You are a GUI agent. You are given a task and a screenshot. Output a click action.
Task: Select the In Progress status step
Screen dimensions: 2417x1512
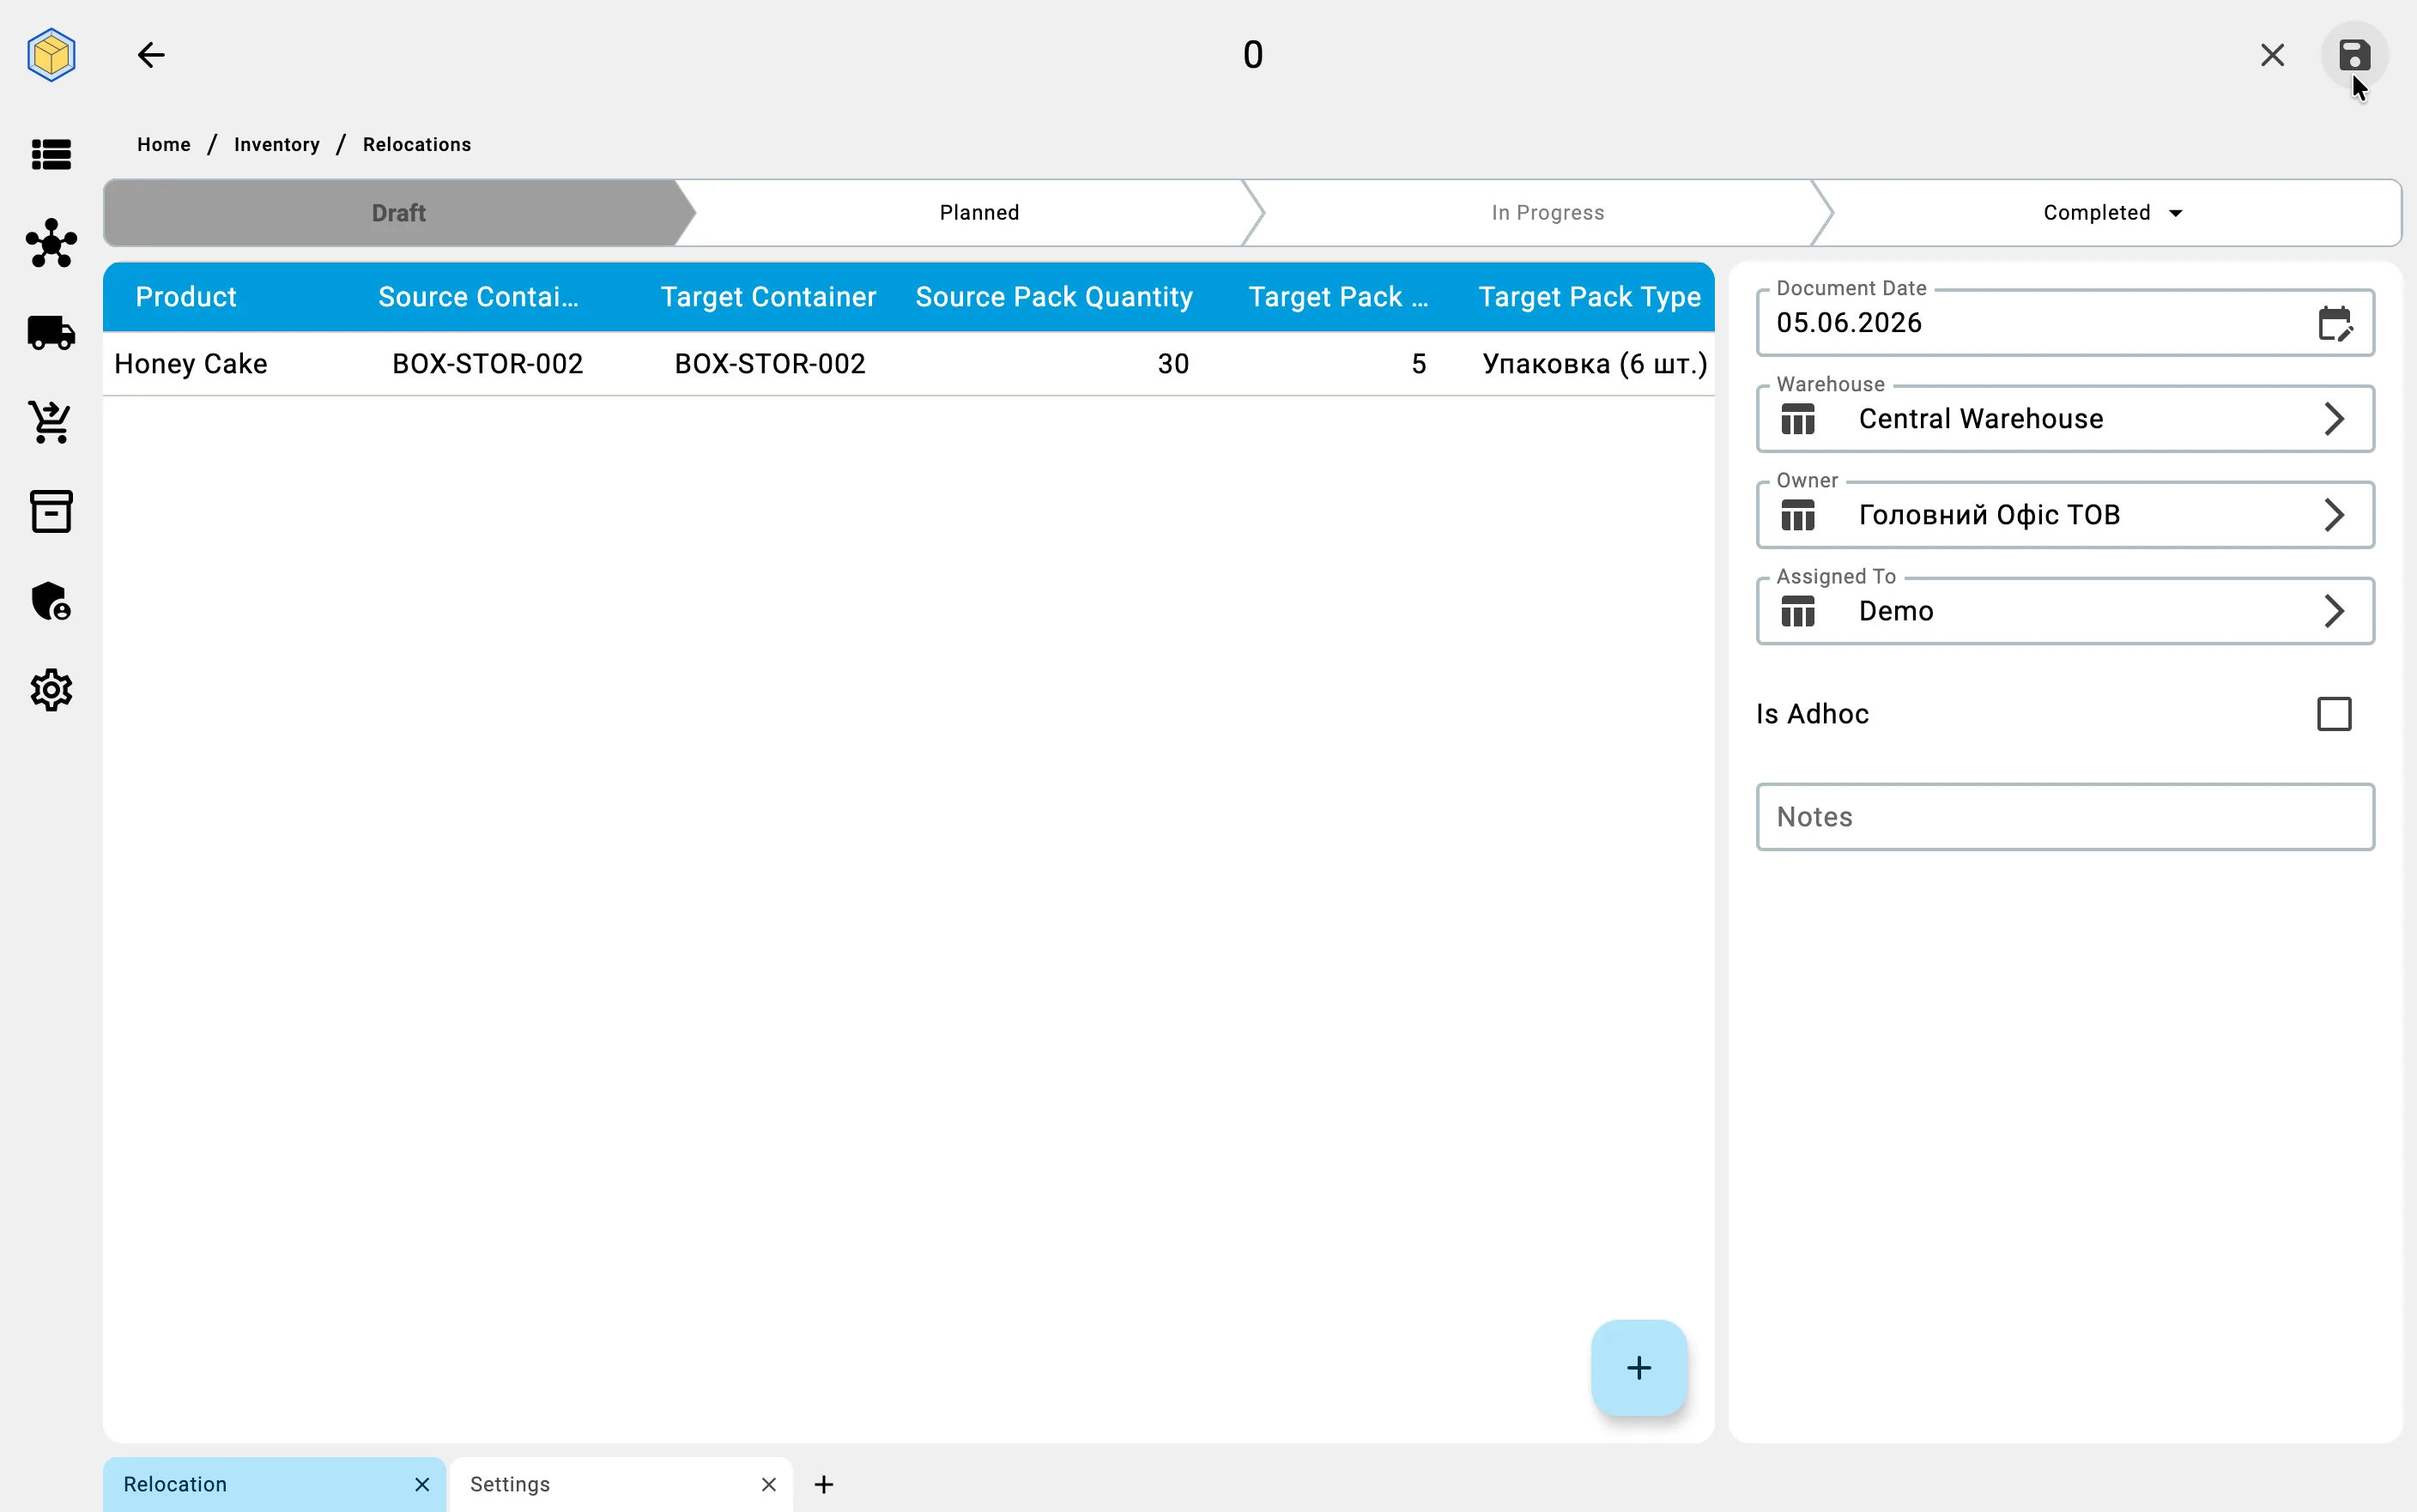click(x=1547, y=213)
